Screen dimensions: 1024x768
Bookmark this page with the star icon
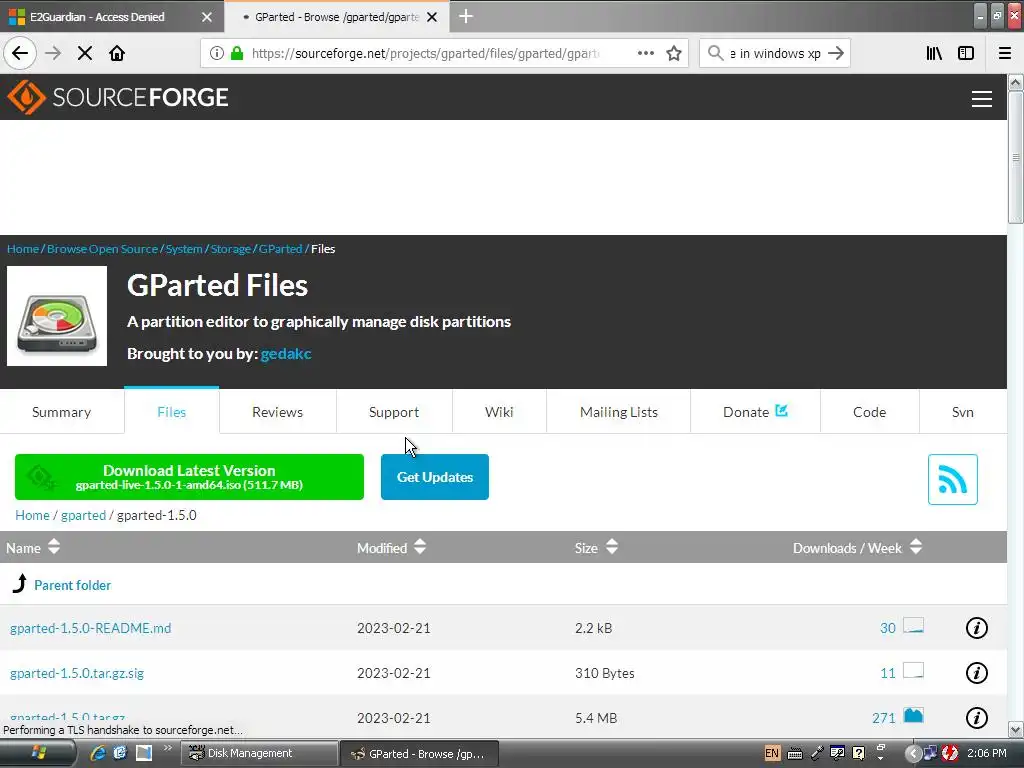pyautogui.click(x=674, y=53)
